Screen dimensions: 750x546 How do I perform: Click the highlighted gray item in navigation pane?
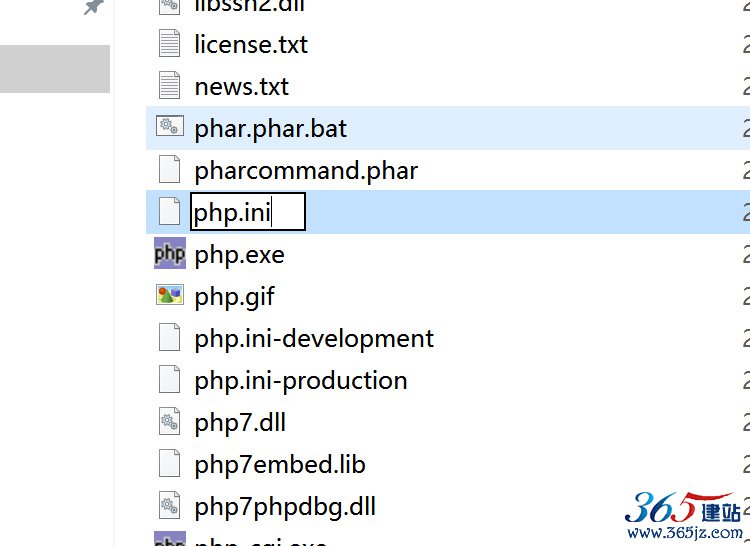(55, 69)
